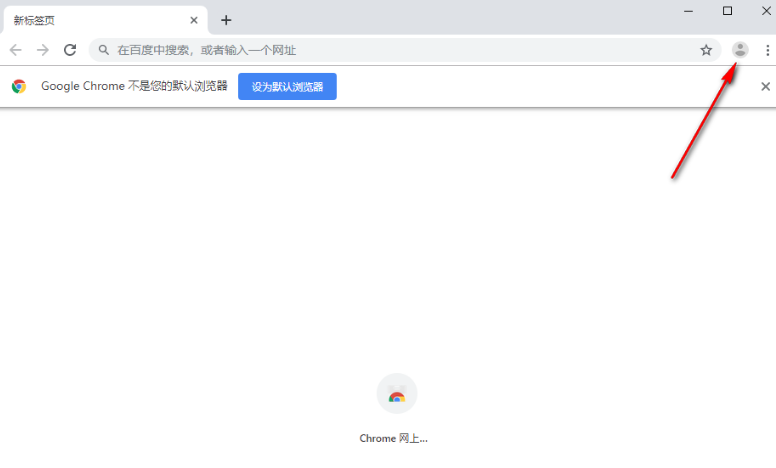Click the Chrome logo in the infobar
The height and width of the screenshot is (468, 776).
click(19, 87)
